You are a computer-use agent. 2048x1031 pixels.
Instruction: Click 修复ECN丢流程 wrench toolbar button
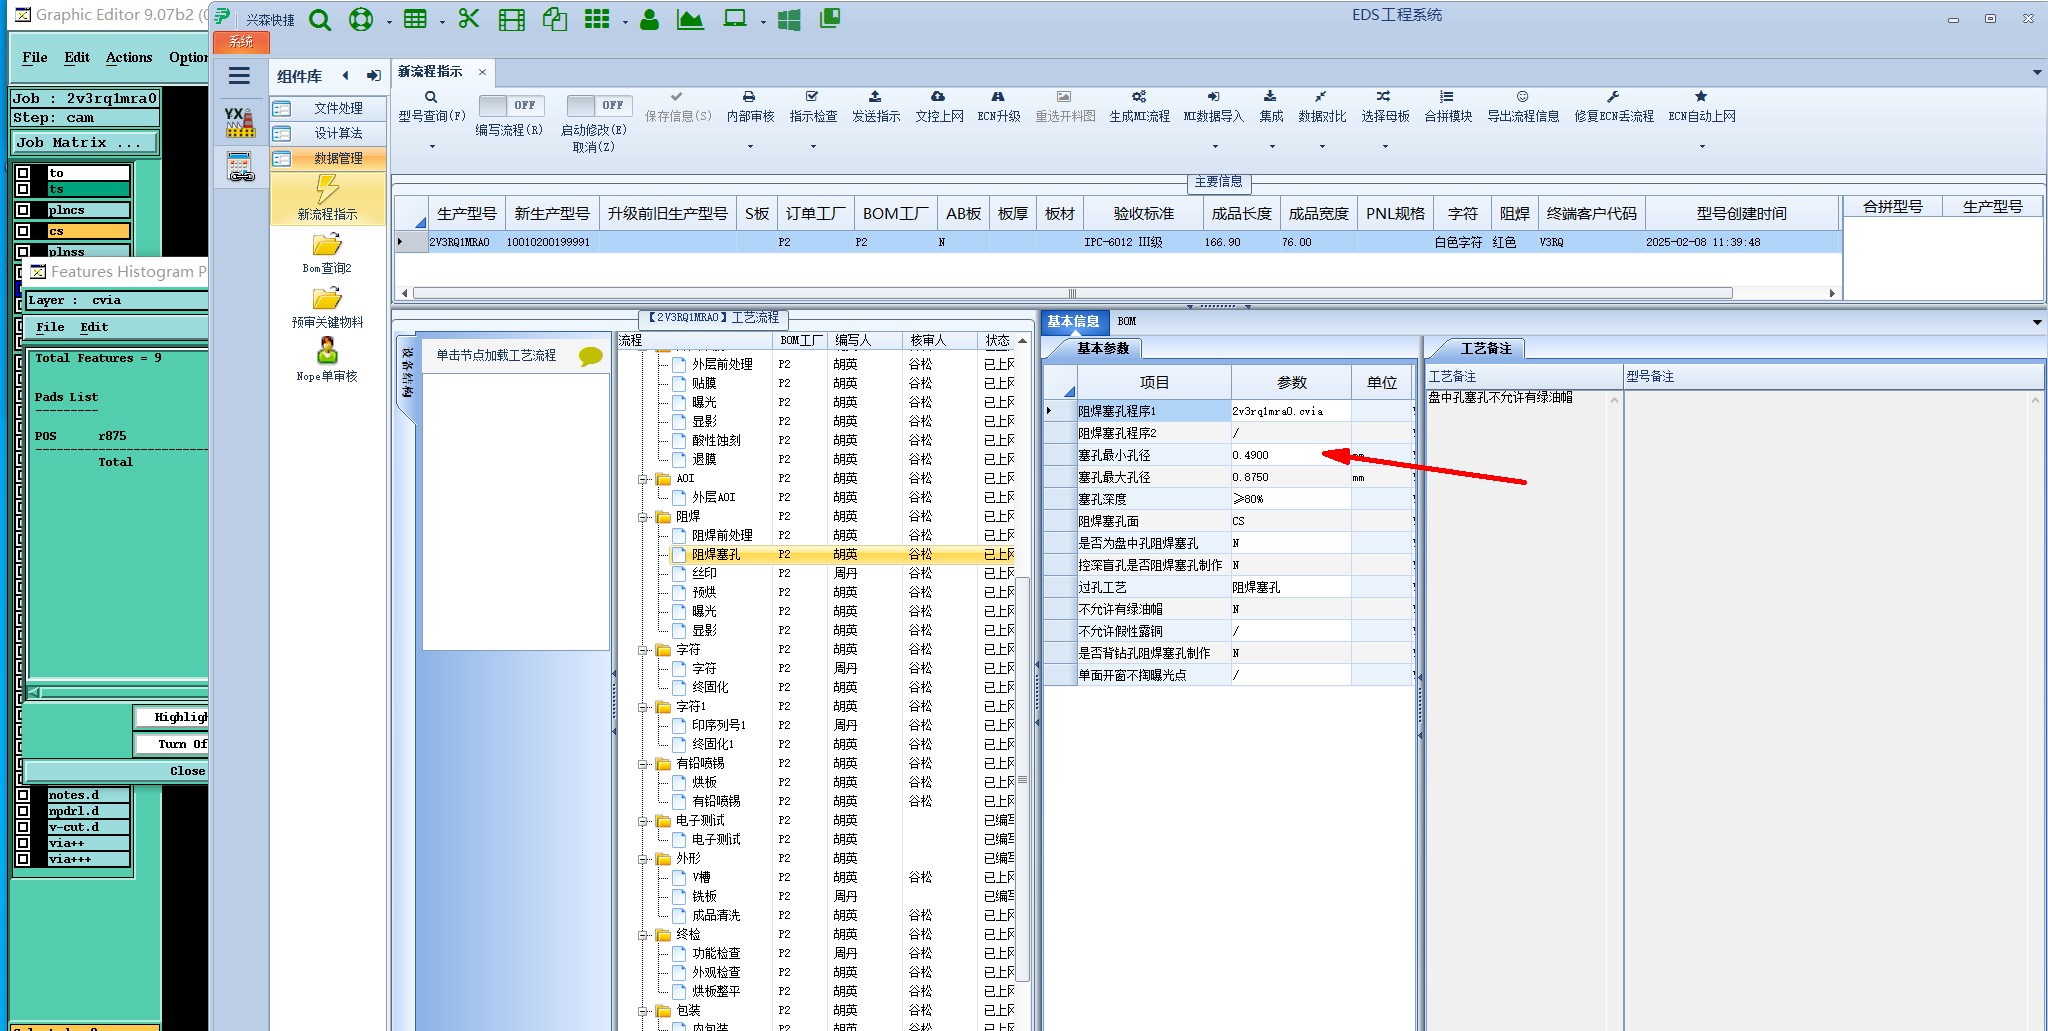pos(1614,107)
